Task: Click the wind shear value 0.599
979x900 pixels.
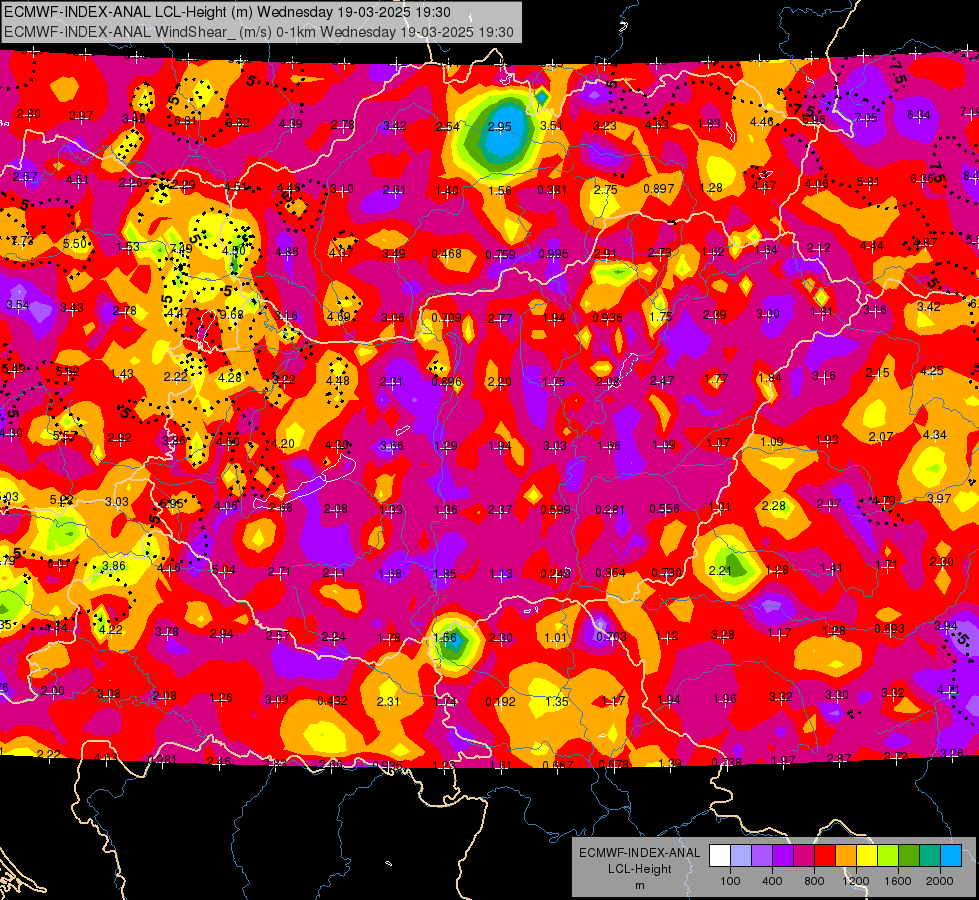Action: [555, 509]
